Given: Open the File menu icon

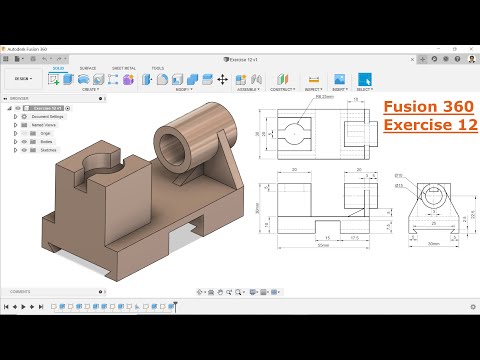Looking at the screenshot, I should point(17,59).
